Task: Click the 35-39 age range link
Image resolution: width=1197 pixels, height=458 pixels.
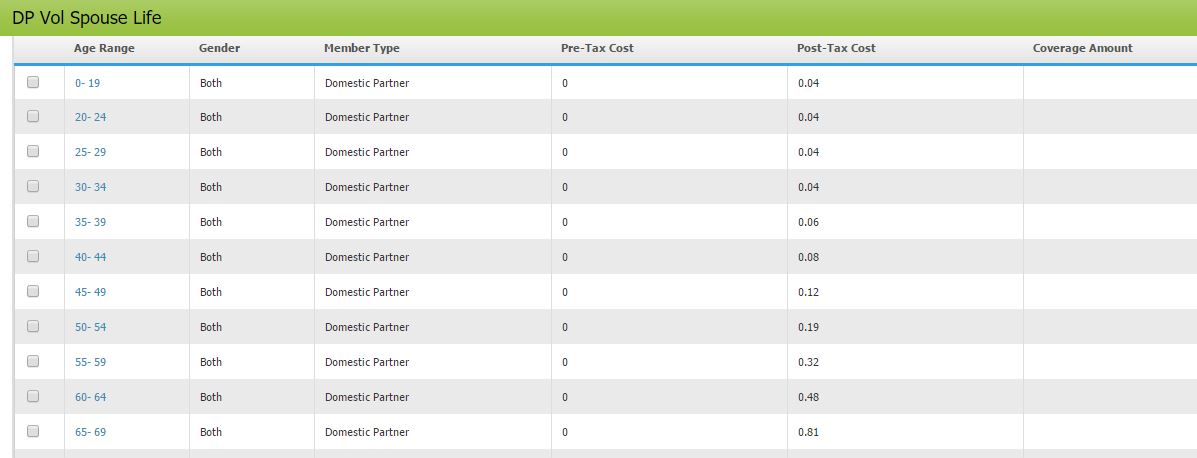Action: [90, 222]
